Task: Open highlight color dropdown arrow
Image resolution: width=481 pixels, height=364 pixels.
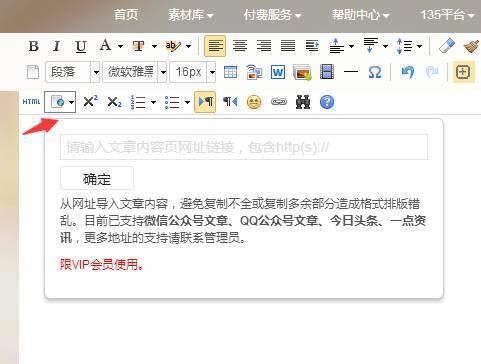Action: tap(188, 46)
